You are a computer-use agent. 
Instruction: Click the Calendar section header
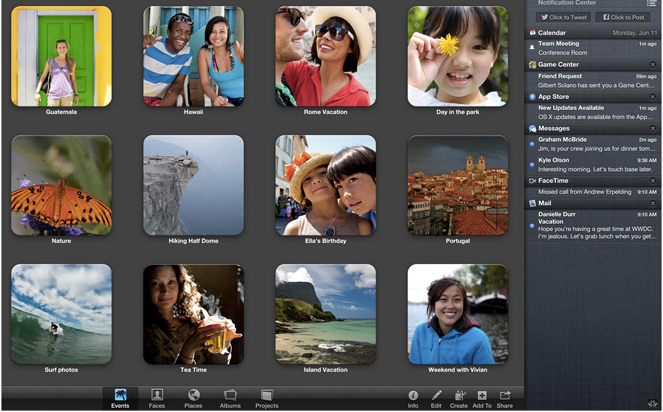[x=592, y=33]
